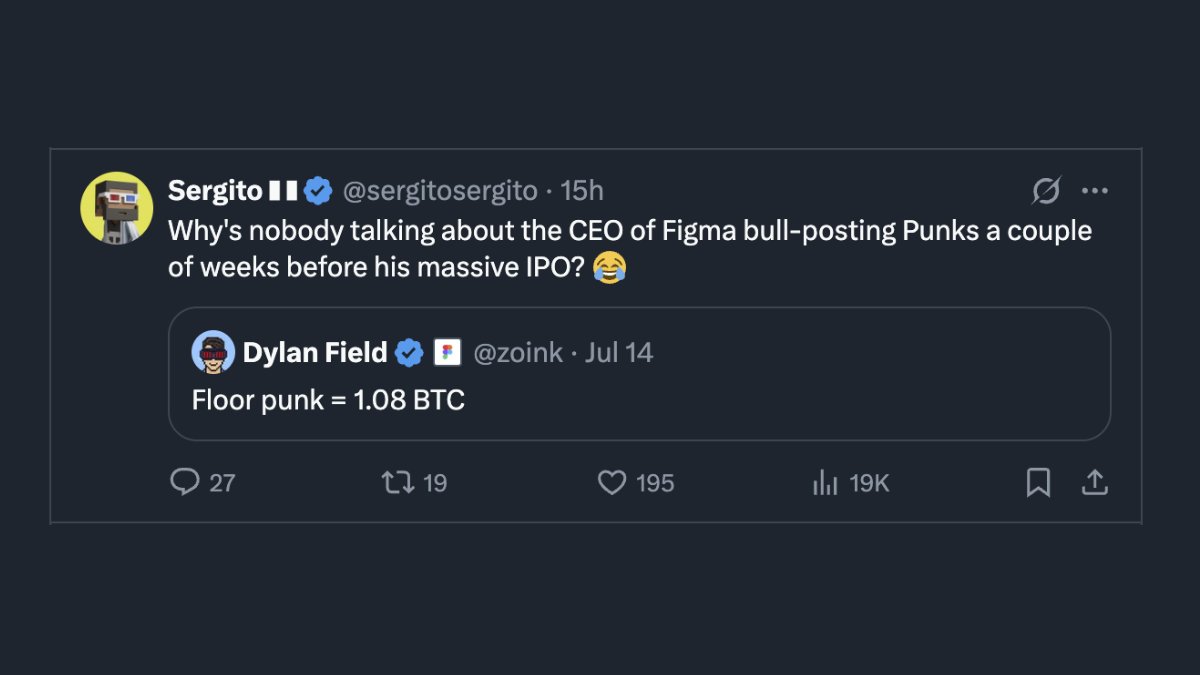Open the Sergito display name link
Image resolution: width=1200 pixels, height=675 pixels.
point(215,190)
